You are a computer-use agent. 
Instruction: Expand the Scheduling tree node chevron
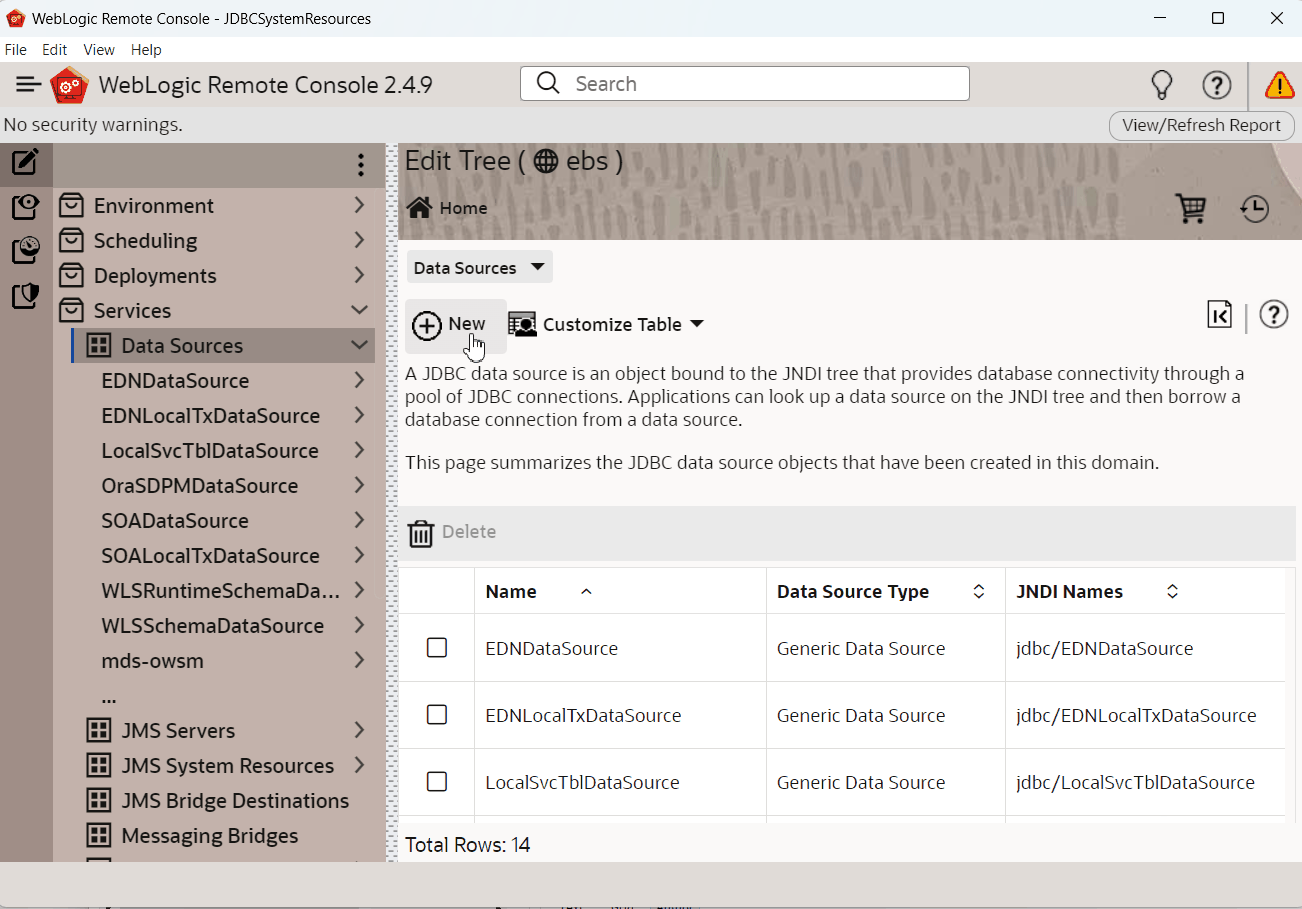pos(359,240)
